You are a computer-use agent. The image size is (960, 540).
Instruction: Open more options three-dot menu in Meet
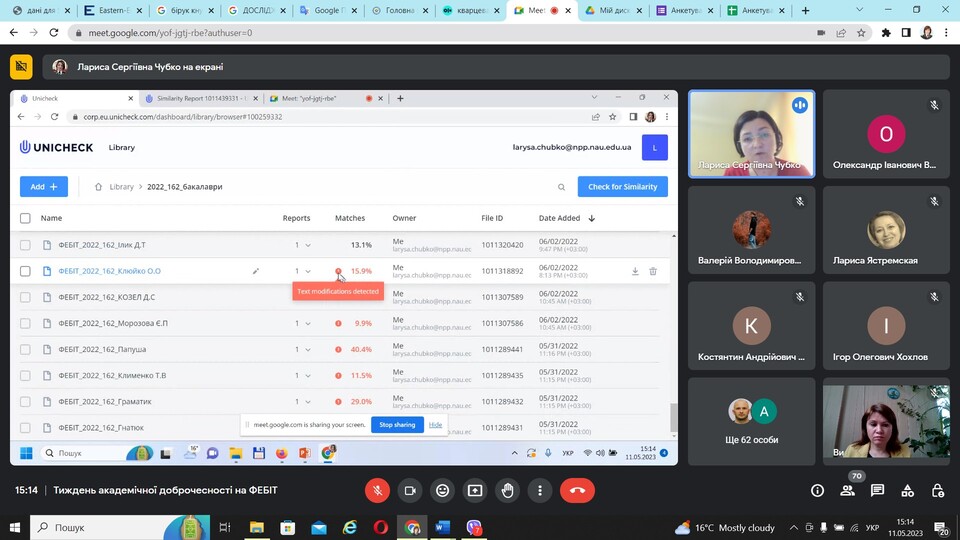tap(540, 490)
